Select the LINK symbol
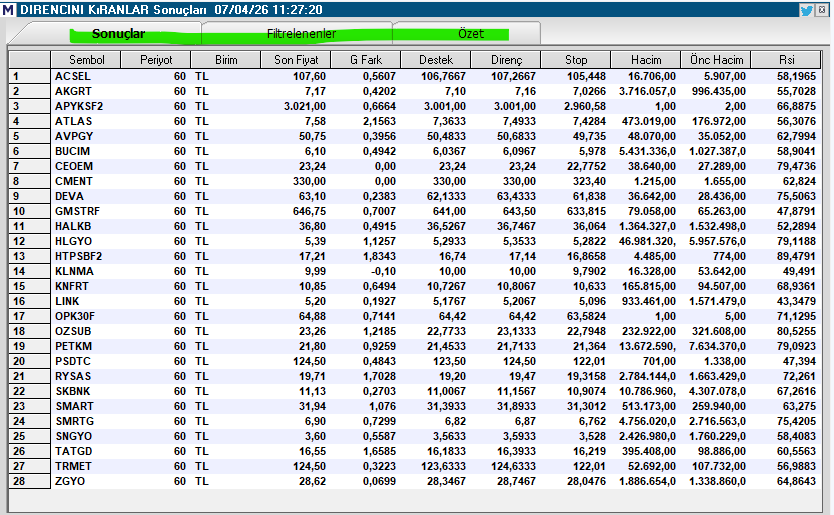This screenshot has height=515, width=834. click(x=67, y=301)
